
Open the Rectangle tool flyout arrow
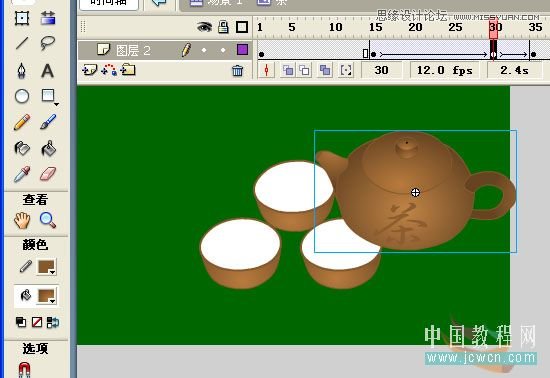click(x=56, y=104)
